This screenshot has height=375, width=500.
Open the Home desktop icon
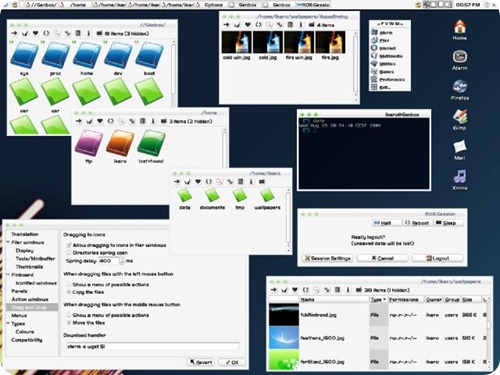460,27
